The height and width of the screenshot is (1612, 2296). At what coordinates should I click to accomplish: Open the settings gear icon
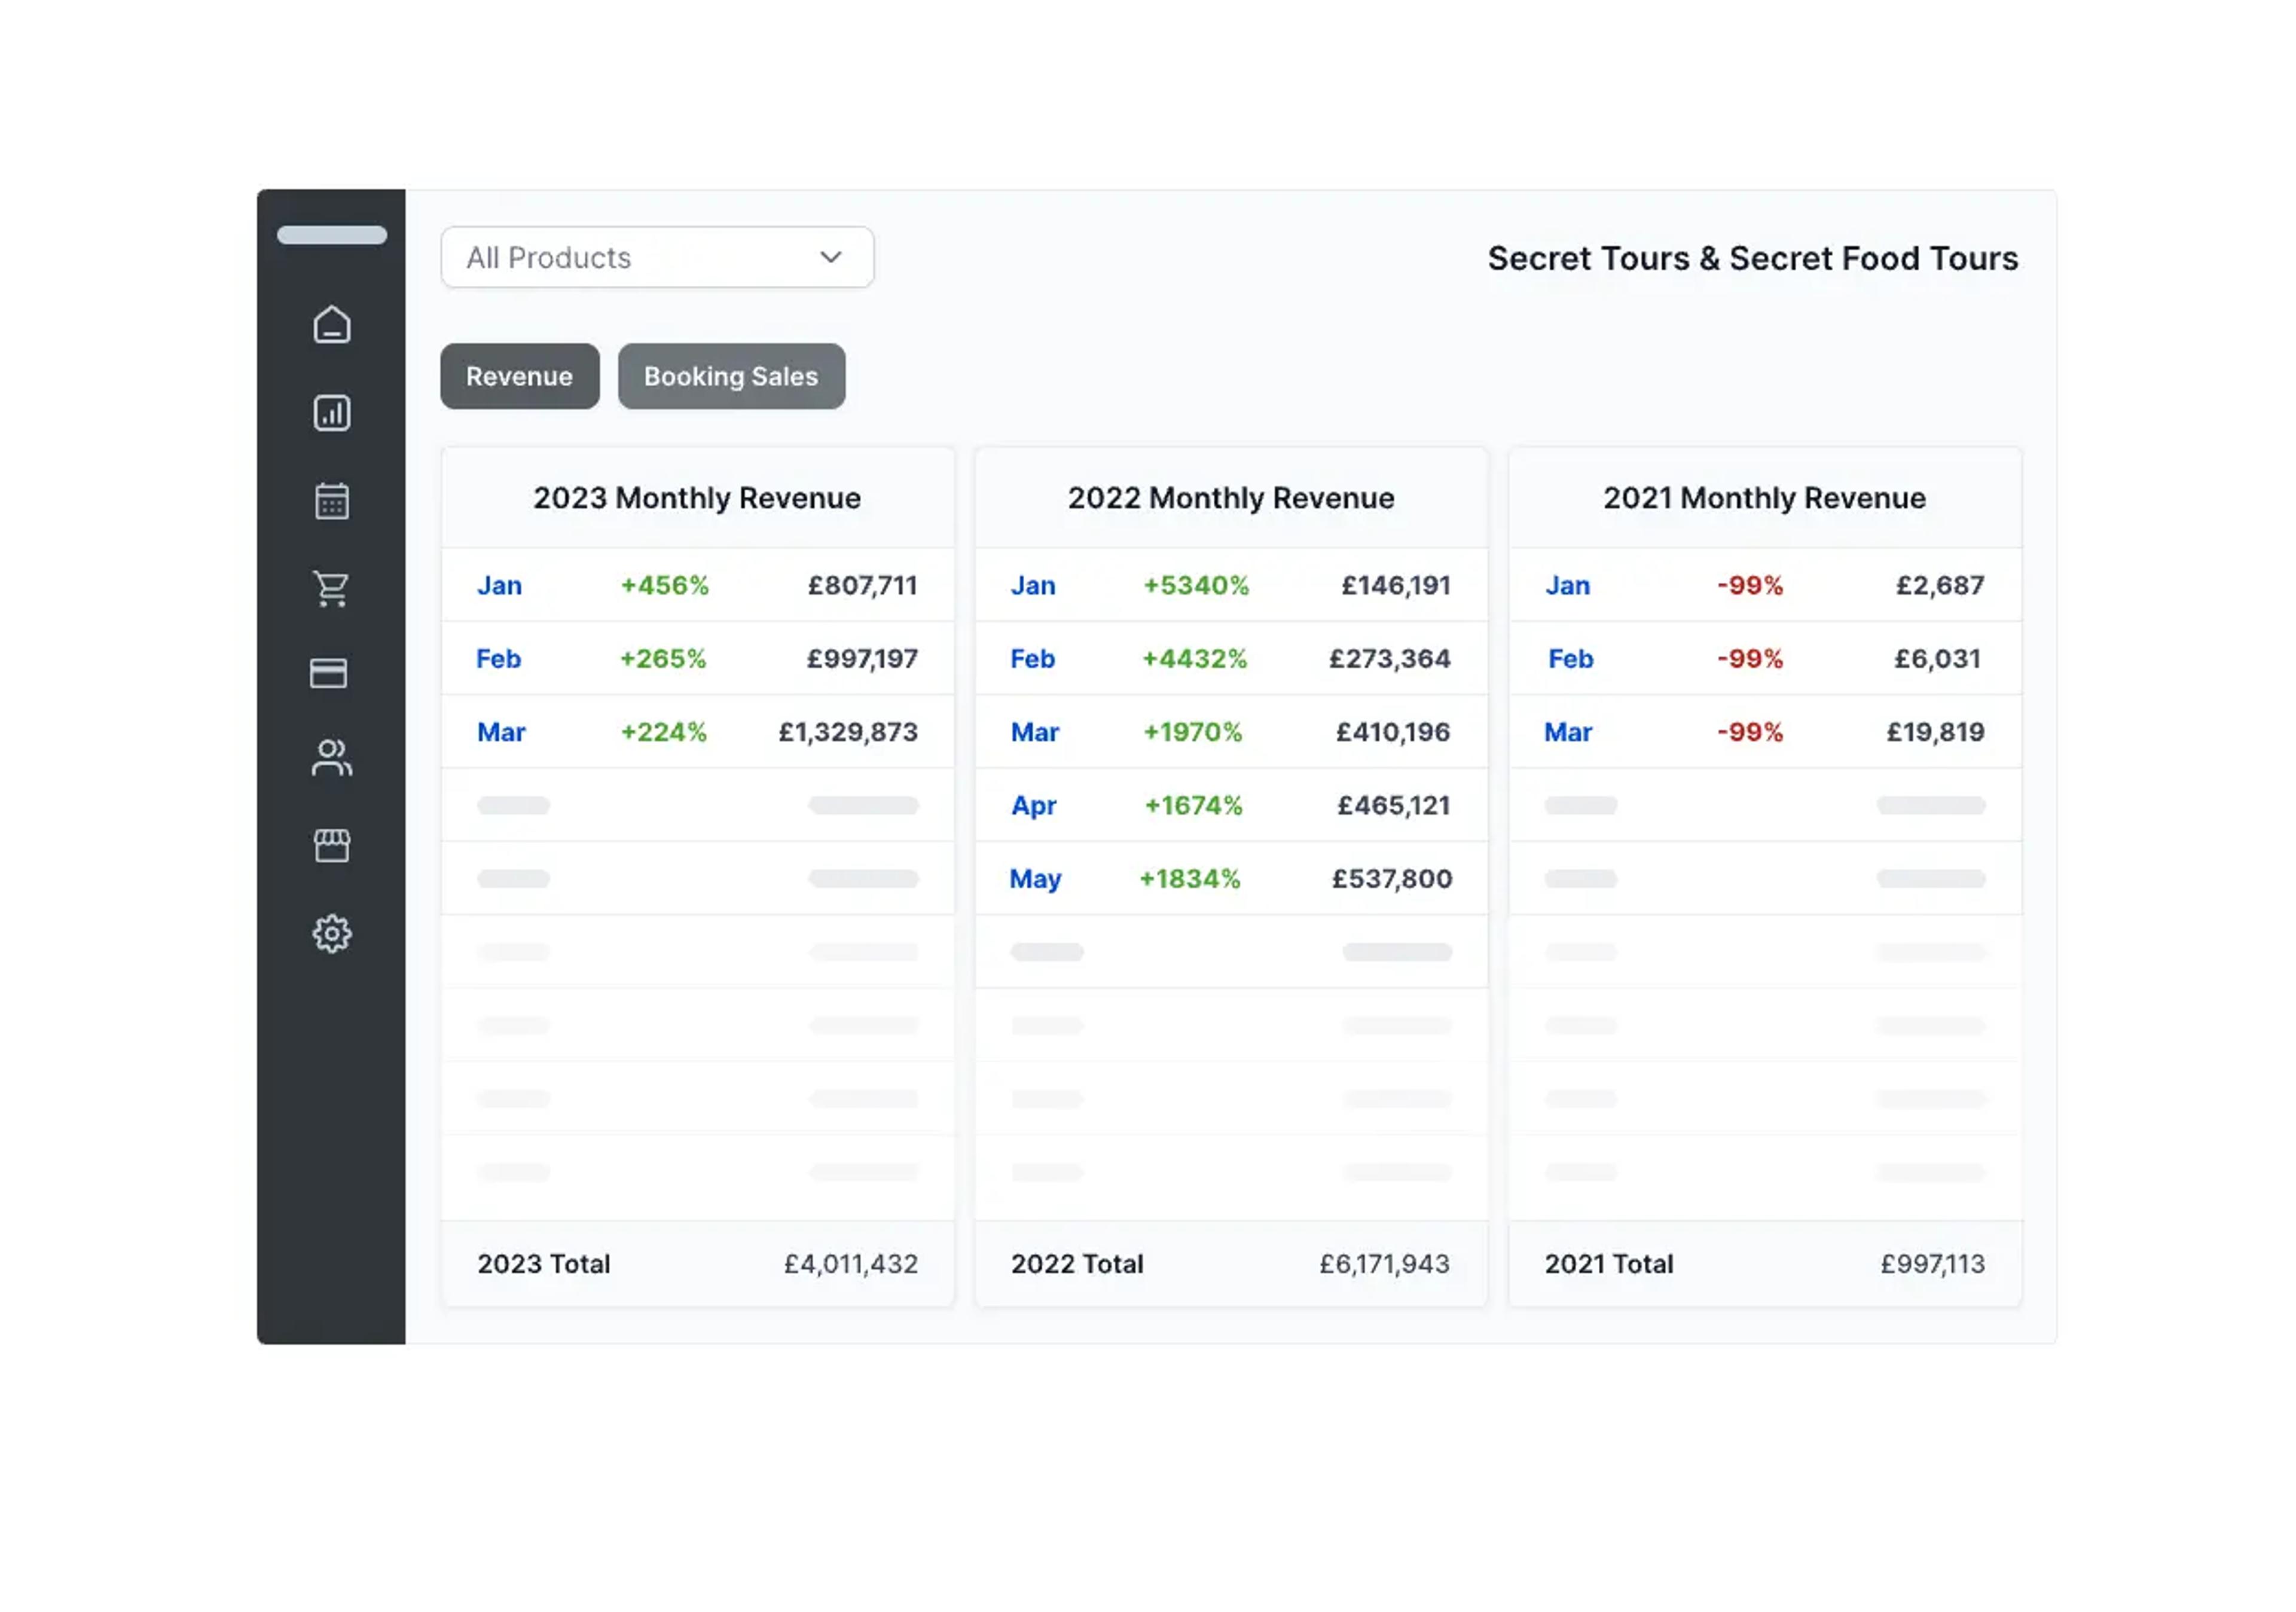332,934
